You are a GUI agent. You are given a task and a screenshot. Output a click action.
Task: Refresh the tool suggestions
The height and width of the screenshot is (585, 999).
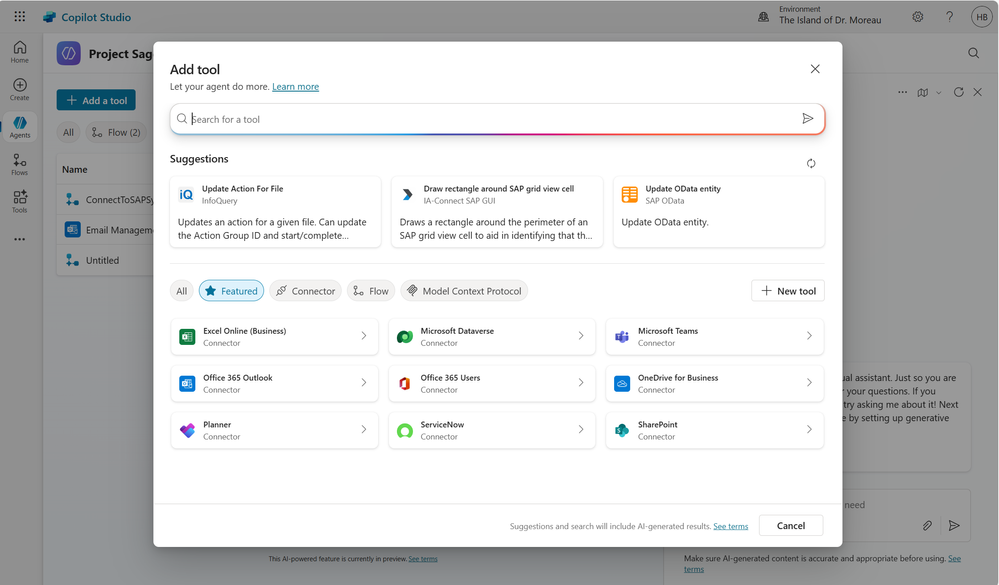[811, 164]
